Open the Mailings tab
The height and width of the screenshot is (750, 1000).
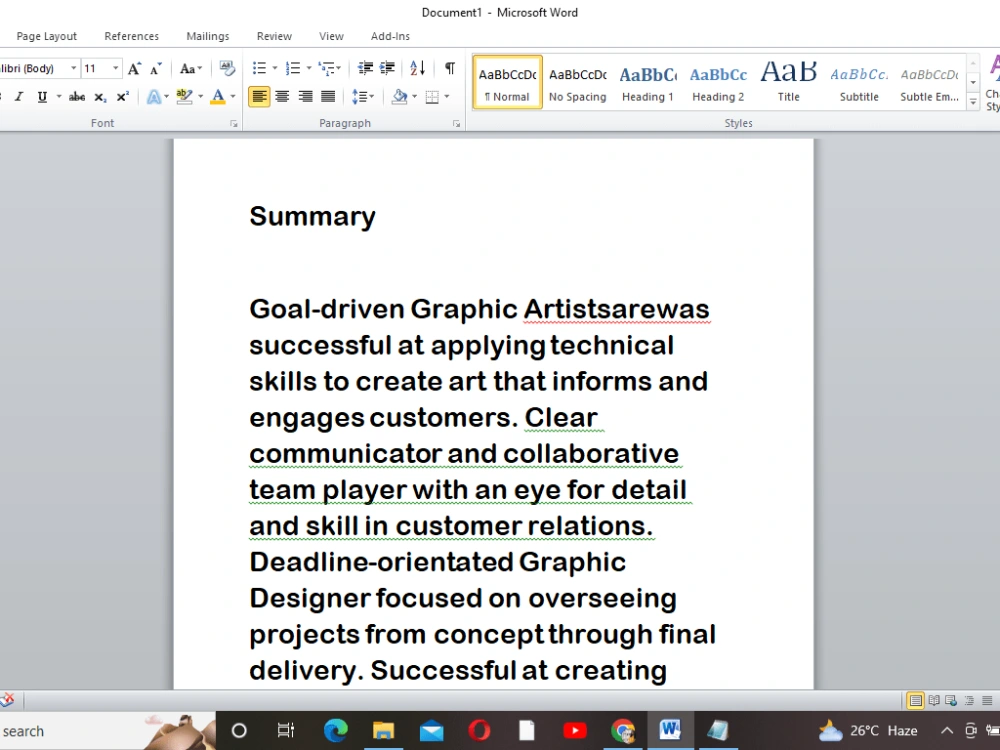(208, 36)
